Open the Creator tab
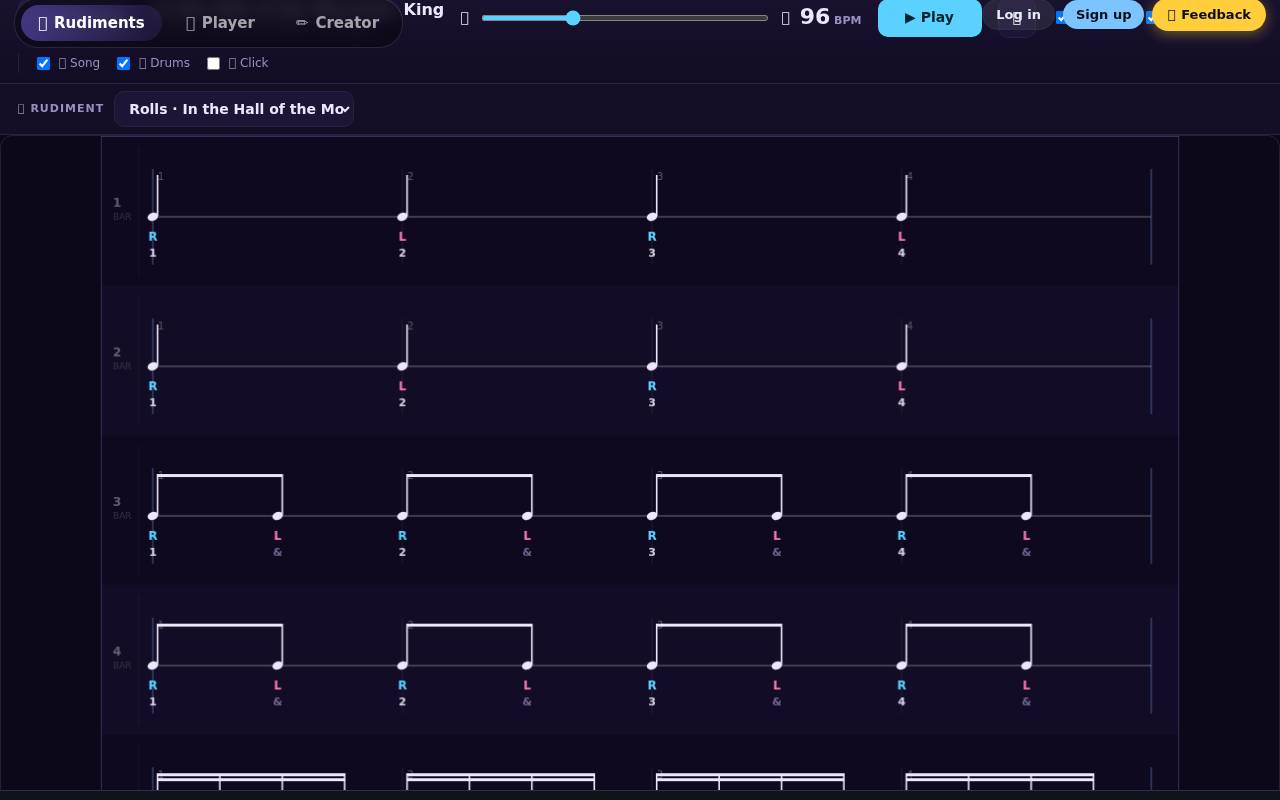This screenshot has height=800, width=1280. 337,23
